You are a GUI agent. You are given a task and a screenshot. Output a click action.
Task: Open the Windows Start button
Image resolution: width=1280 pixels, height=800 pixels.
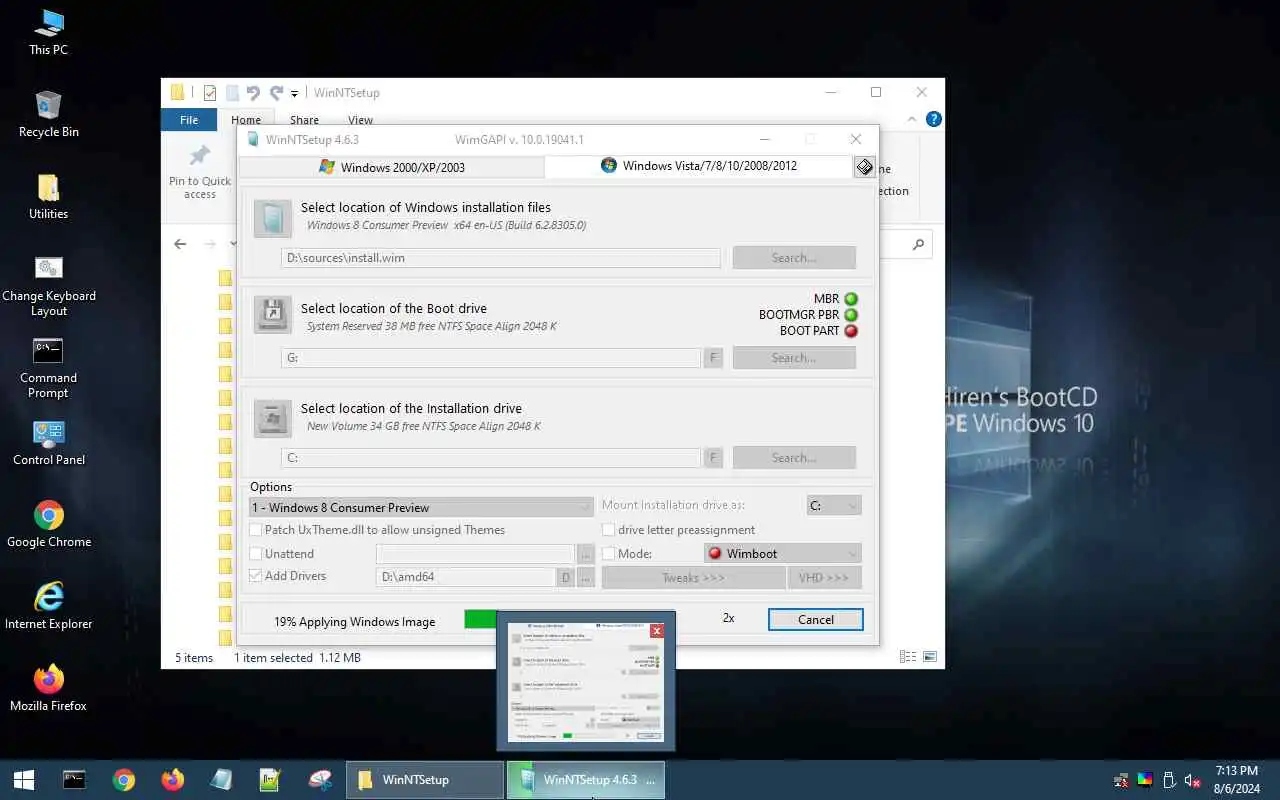click(x=24, y=780)
